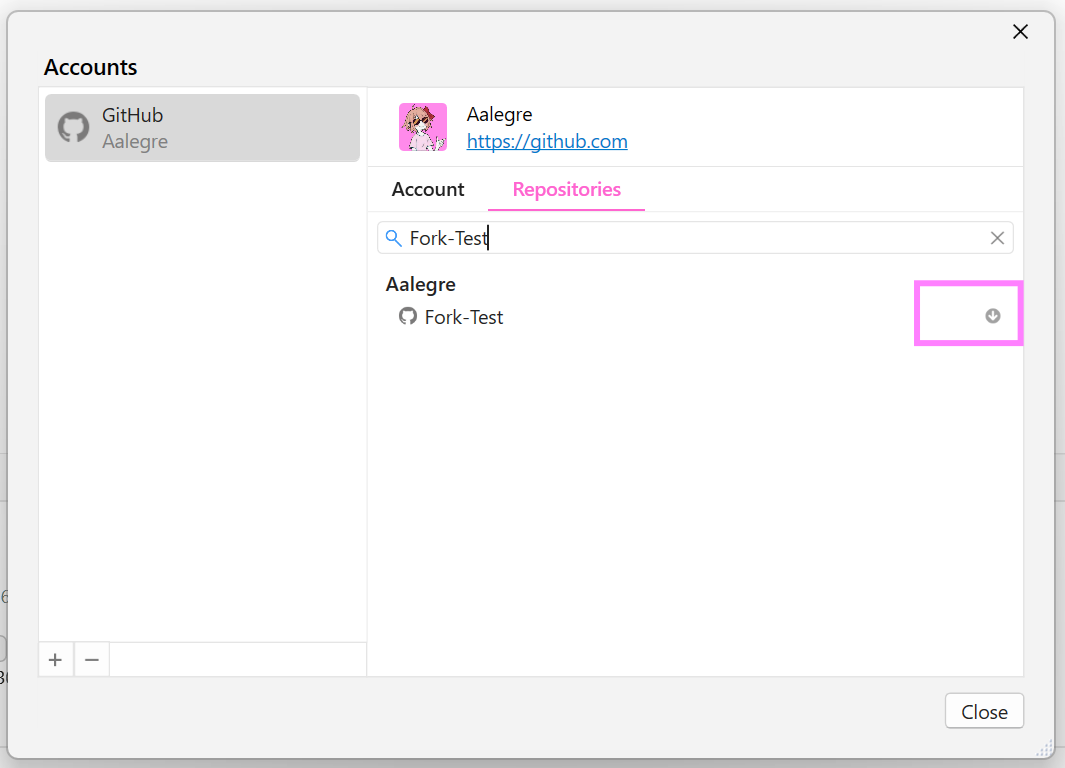Expand the Aalegre repositories section
The height and width of the screenshot is (768, 1065).
[420, 284]
